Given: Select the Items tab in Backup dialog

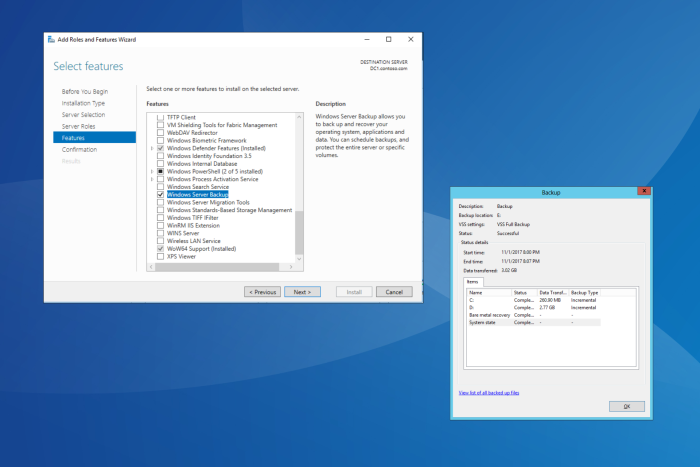Looking at the screenshot, I should point(473,282).
